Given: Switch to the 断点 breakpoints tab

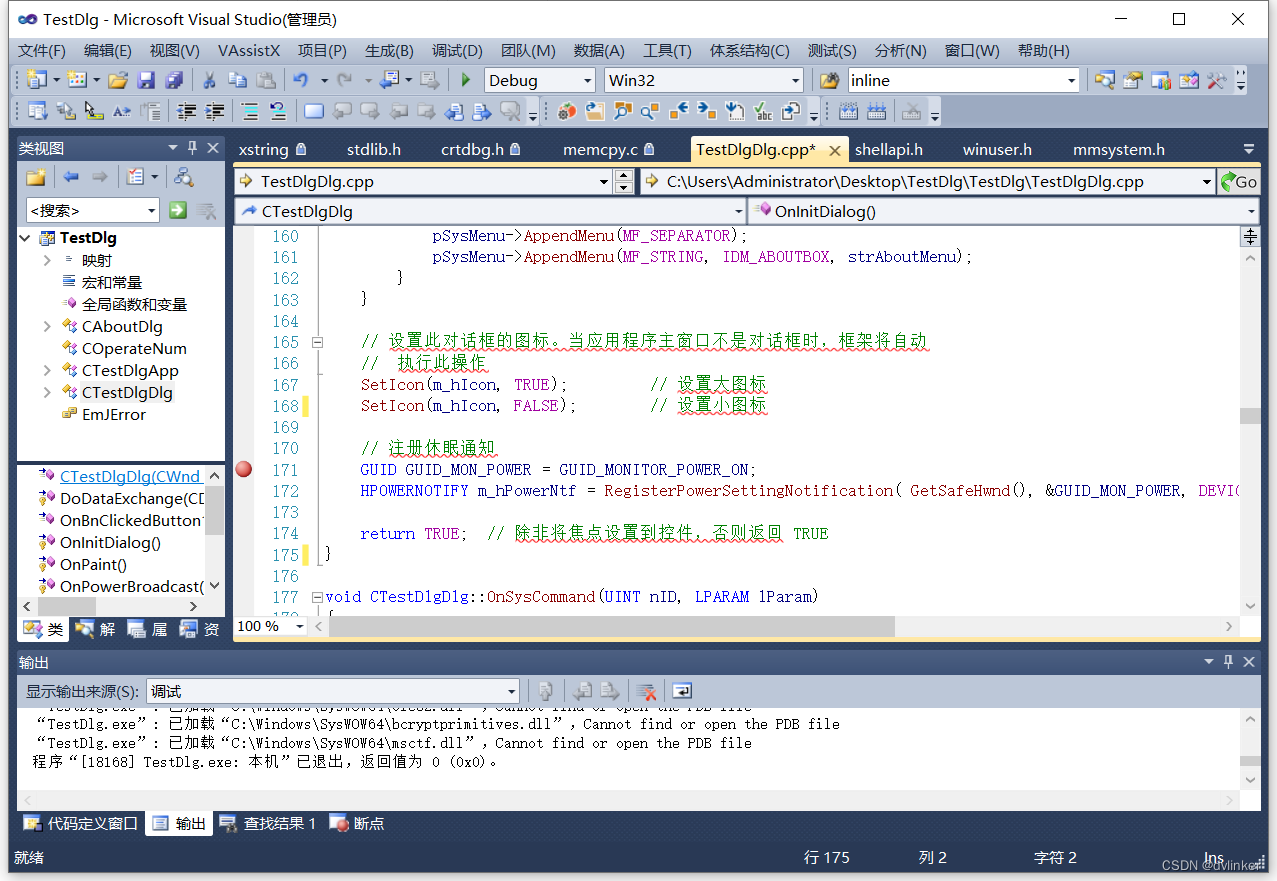Looking at the screenshot, I should pyautogui.click(x=358, y=823).
